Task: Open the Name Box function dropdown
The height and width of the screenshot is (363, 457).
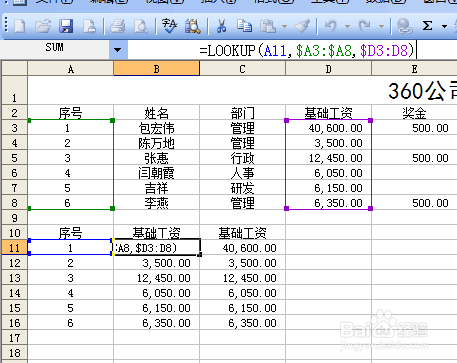Action: pyautogui.click(x=118, y=50)
